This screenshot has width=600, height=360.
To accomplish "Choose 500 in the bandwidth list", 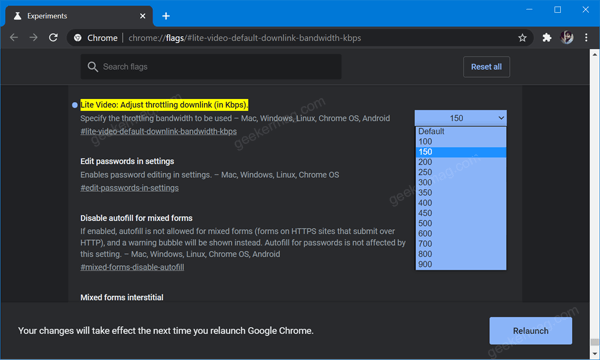I will click(x=461, y=223).
